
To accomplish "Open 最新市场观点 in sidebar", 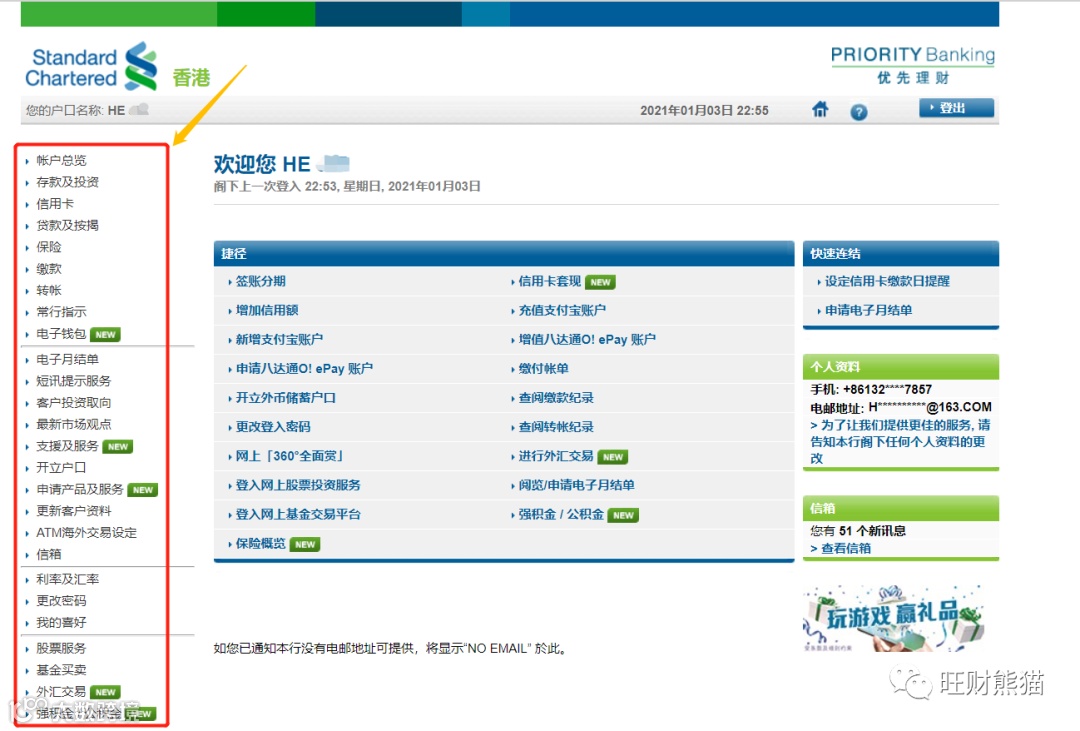I will tap(74, 424).
